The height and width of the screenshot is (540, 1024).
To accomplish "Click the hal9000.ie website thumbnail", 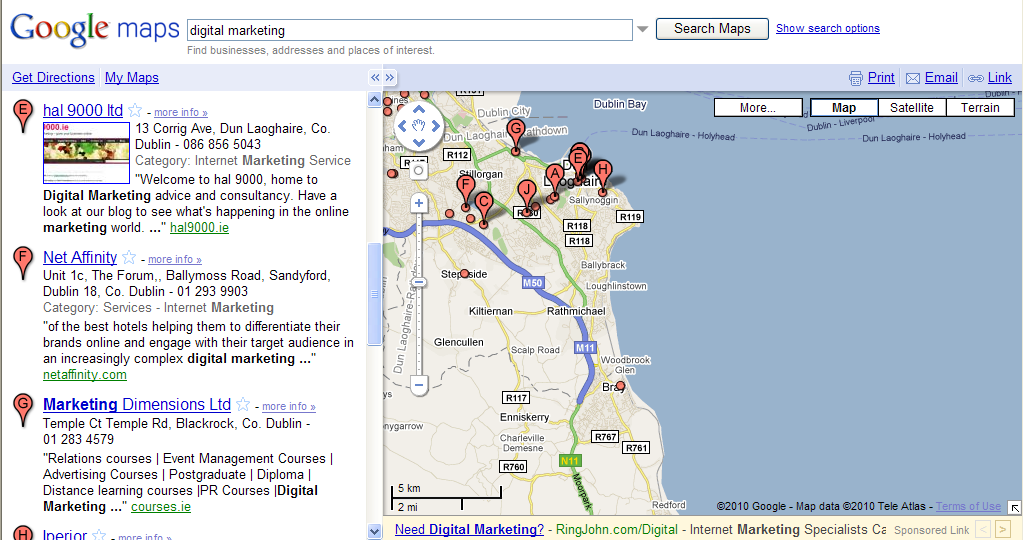I will pos(86,153).
